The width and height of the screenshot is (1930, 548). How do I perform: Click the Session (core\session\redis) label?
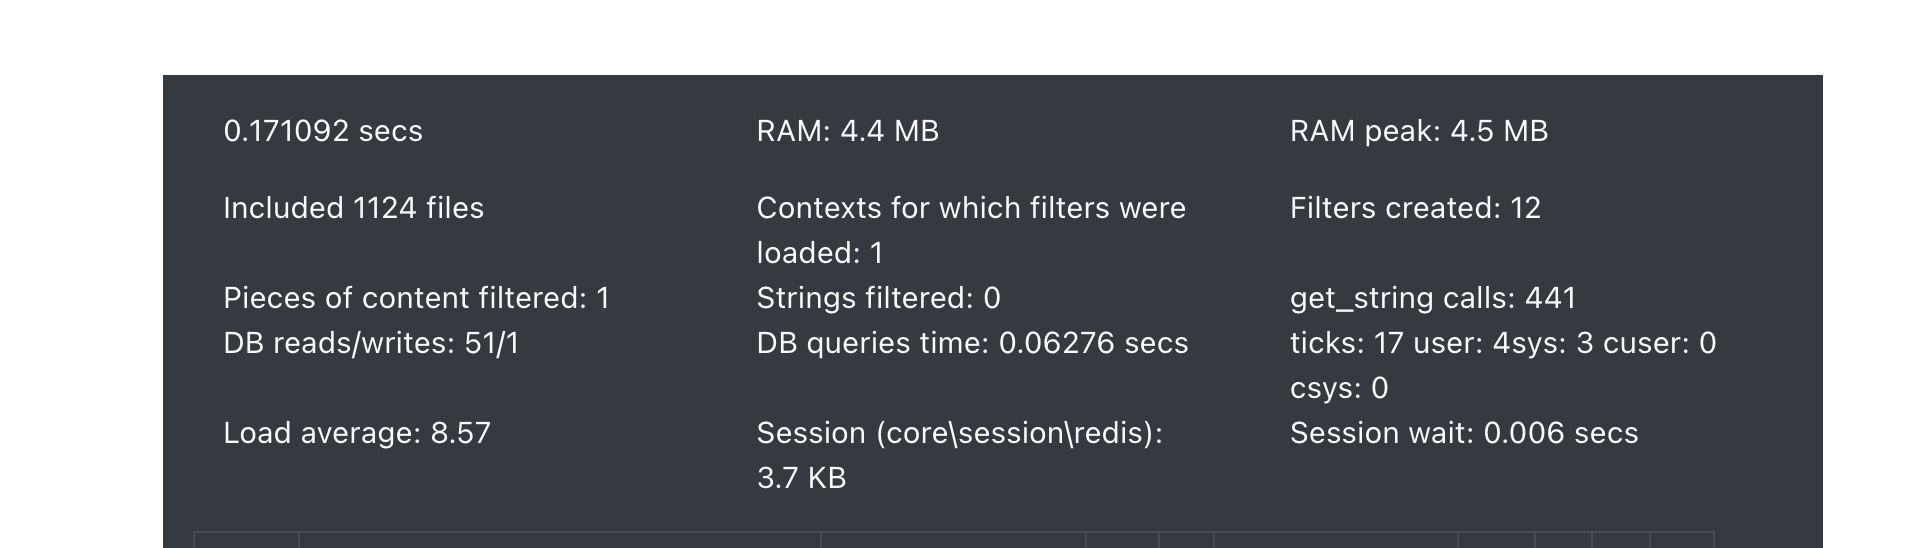point(960,433)
